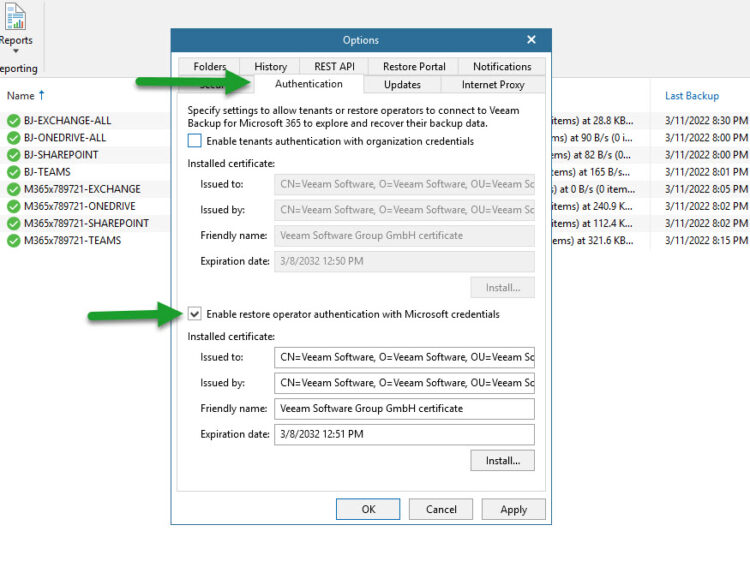The height and width of the screenshot is (561, 750).
Task: Click the sort arrow beside the Name column
Action: click(42, 95)
